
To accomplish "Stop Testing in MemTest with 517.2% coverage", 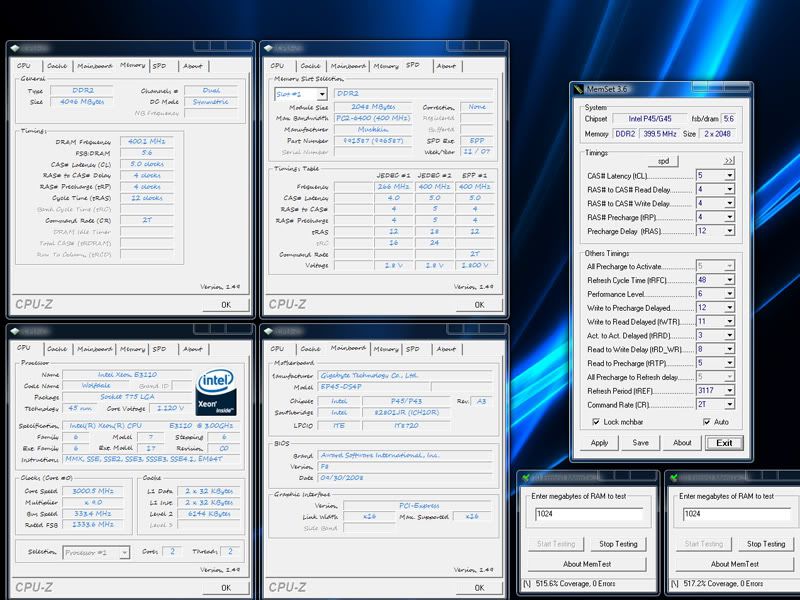I will click(766, 544).
